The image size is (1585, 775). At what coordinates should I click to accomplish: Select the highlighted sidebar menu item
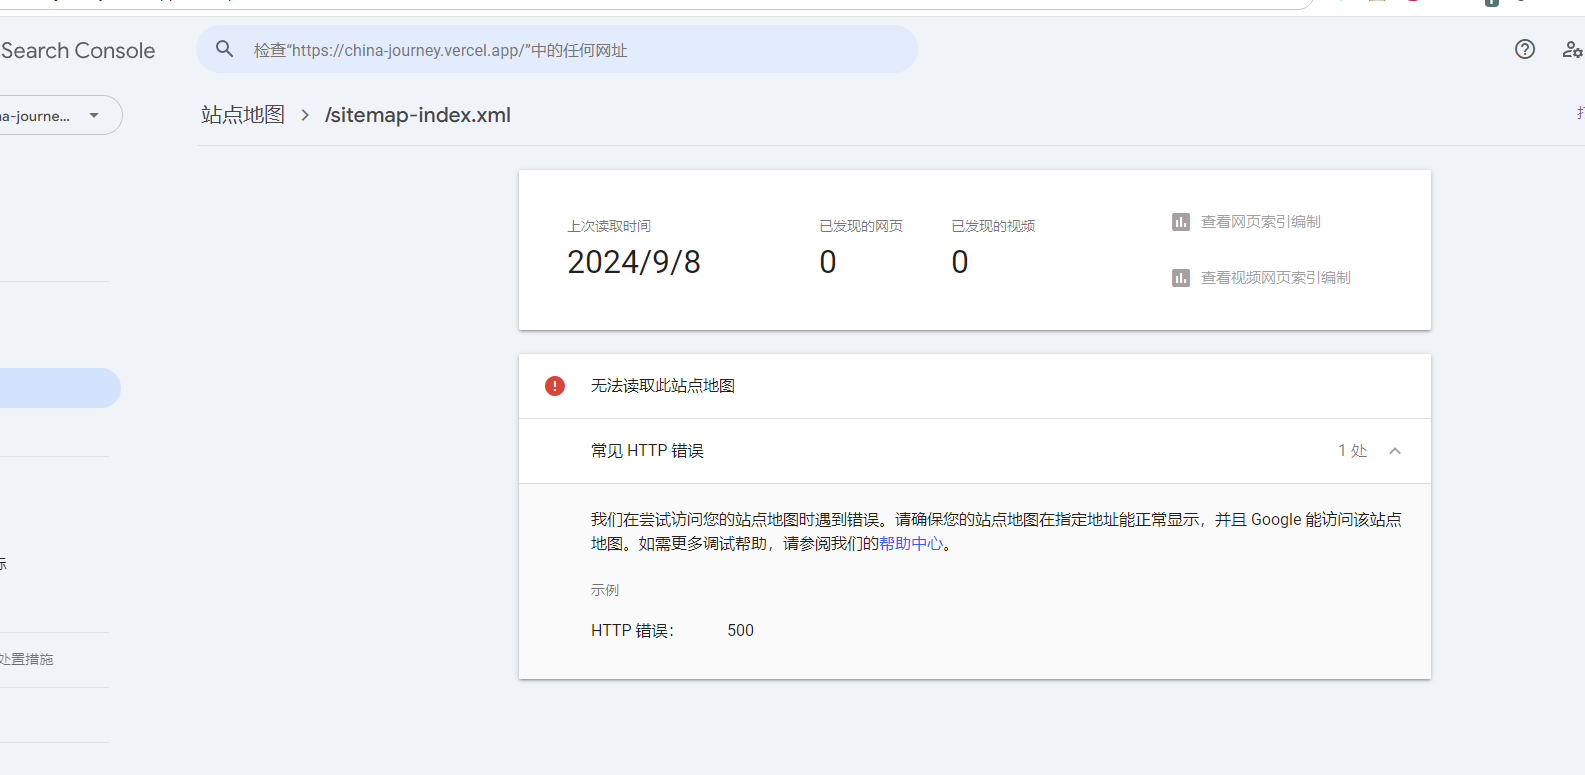click(x=60, y=388)
